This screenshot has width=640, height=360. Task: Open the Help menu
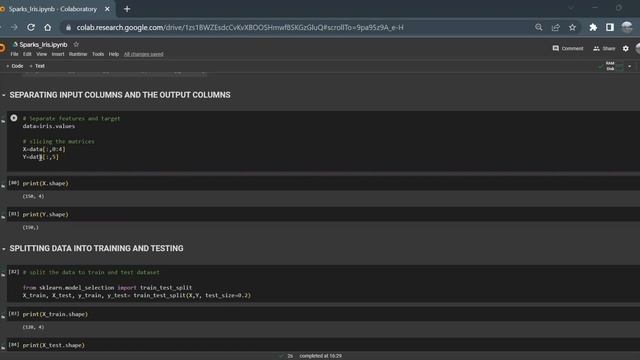[x=114, y=54]
